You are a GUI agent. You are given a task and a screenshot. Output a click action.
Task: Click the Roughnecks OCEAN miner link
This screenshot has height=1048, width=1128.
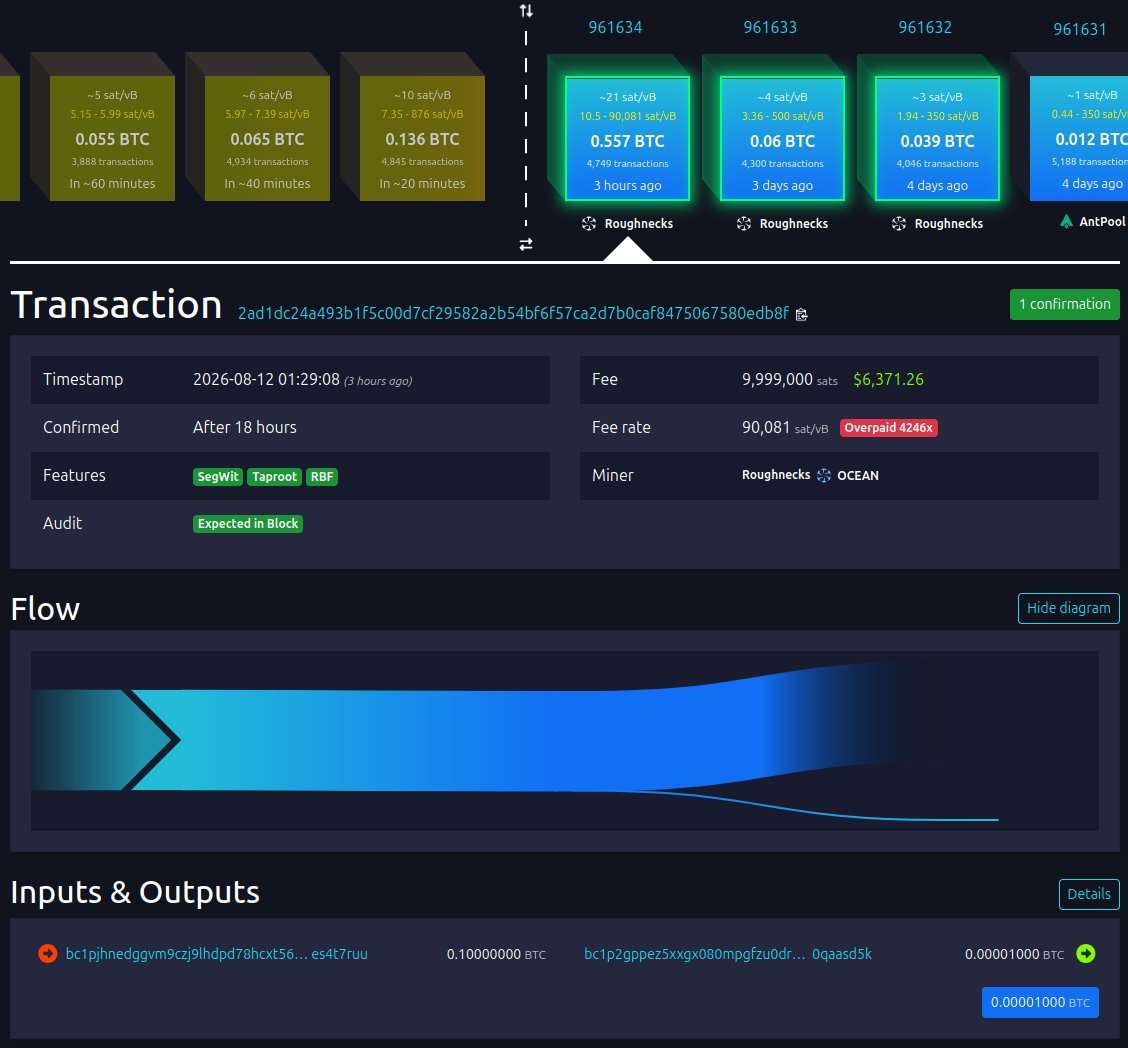tap(810, 475)
